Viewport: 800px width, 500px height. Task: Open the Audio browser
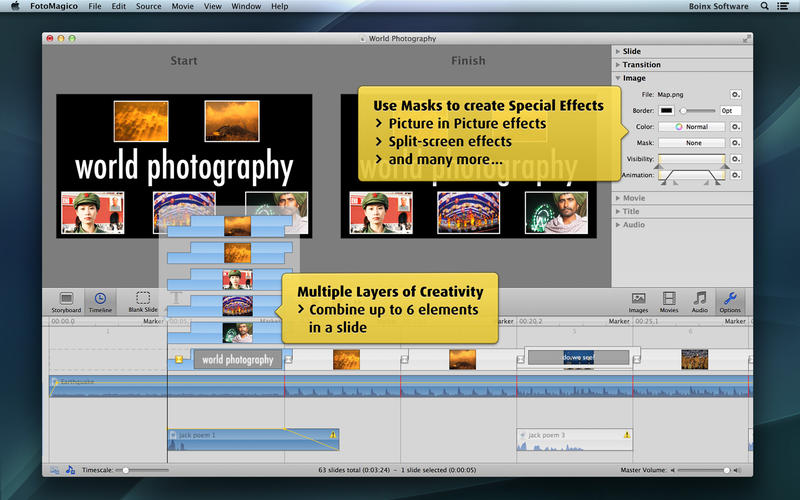[x=699, y=302]
